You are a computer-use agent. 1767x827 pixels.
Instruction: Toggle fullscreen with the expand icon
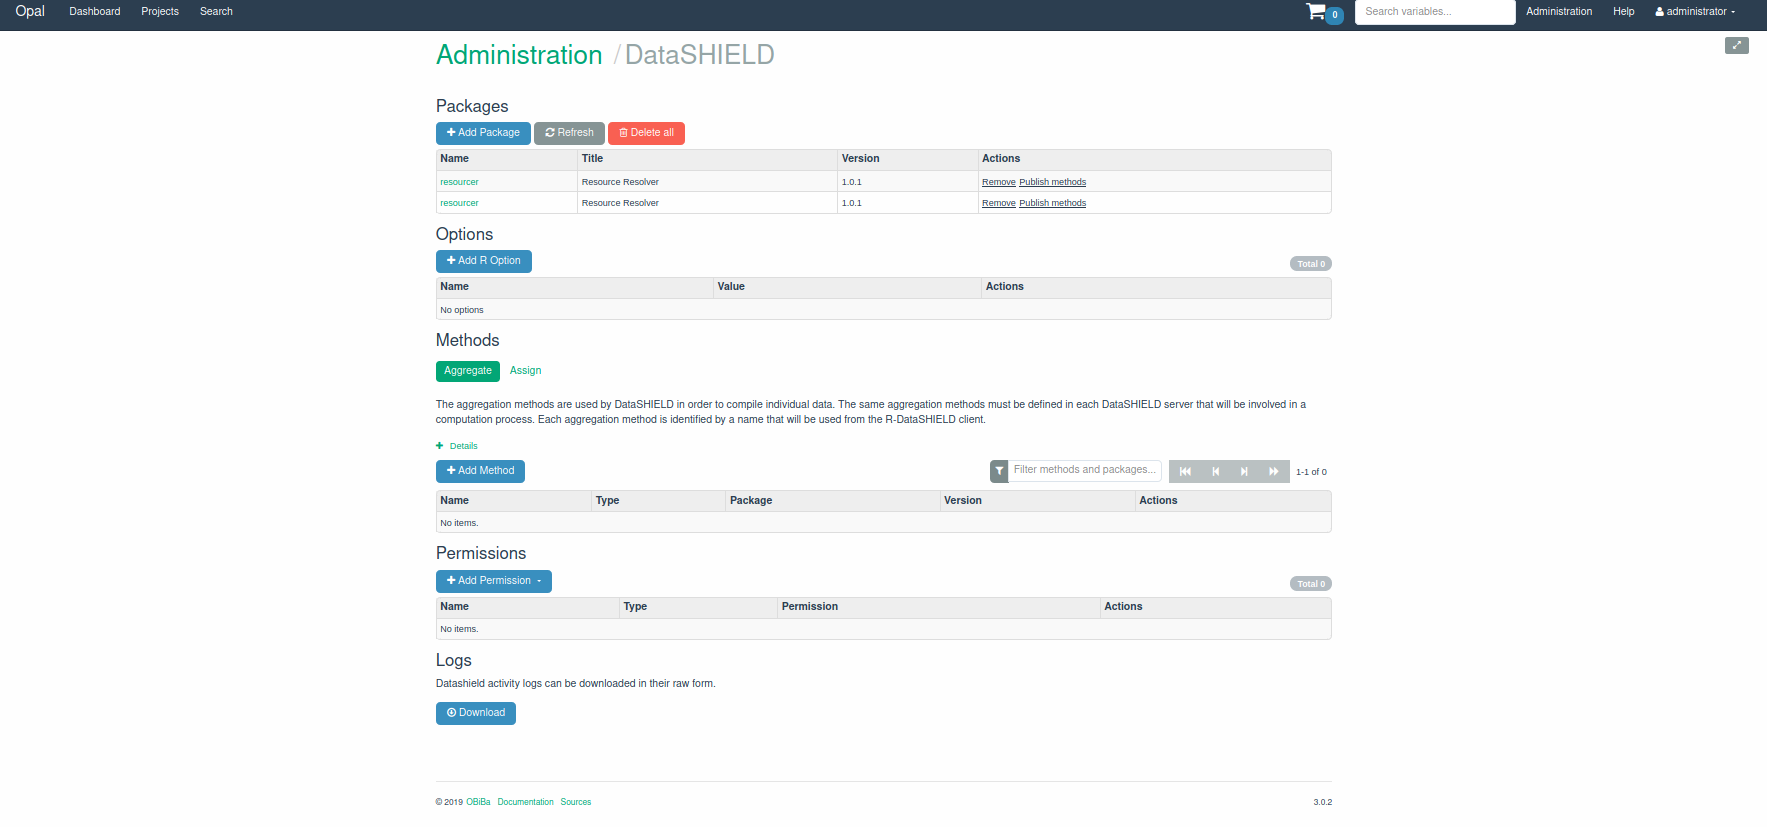click(1737, 45)
